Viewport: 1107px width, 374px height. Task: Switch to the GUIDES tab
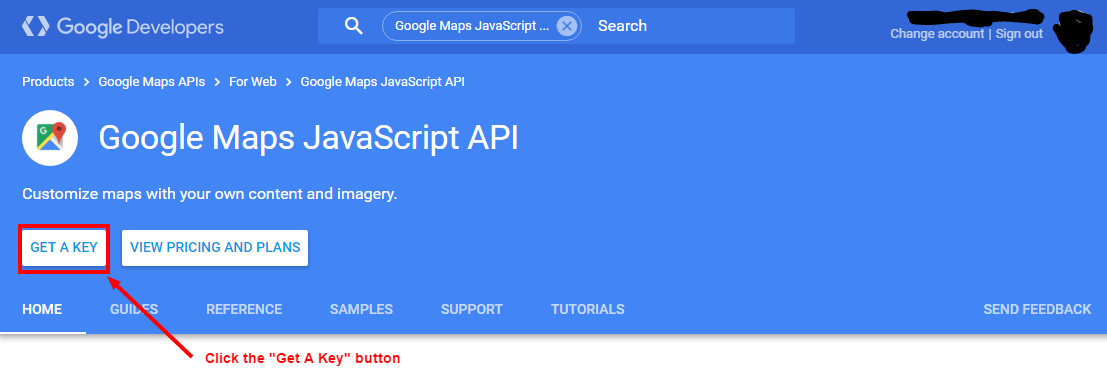pos(134,309)
